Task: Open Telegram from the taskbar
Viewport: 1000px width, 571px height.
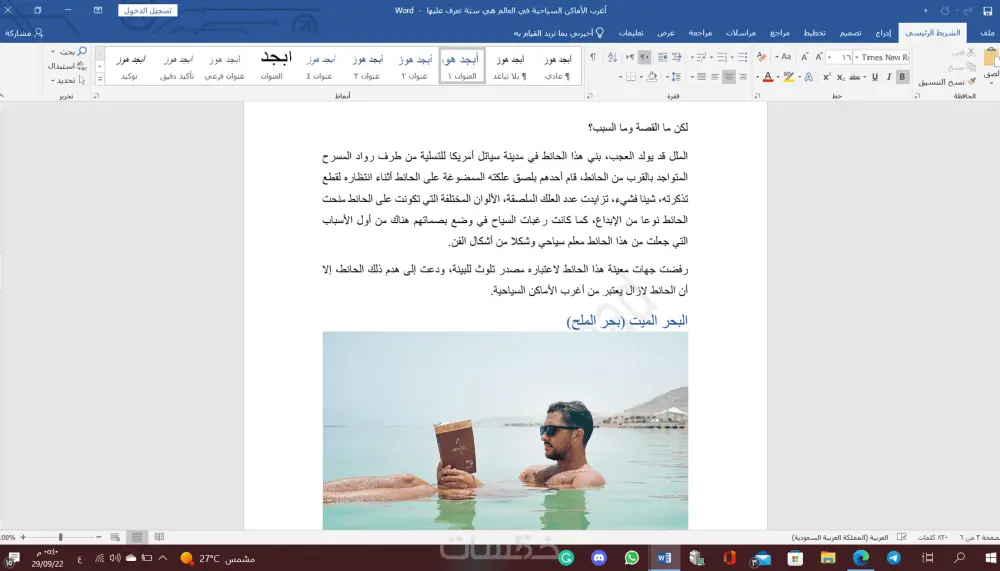Action: (x=893, y=558)
